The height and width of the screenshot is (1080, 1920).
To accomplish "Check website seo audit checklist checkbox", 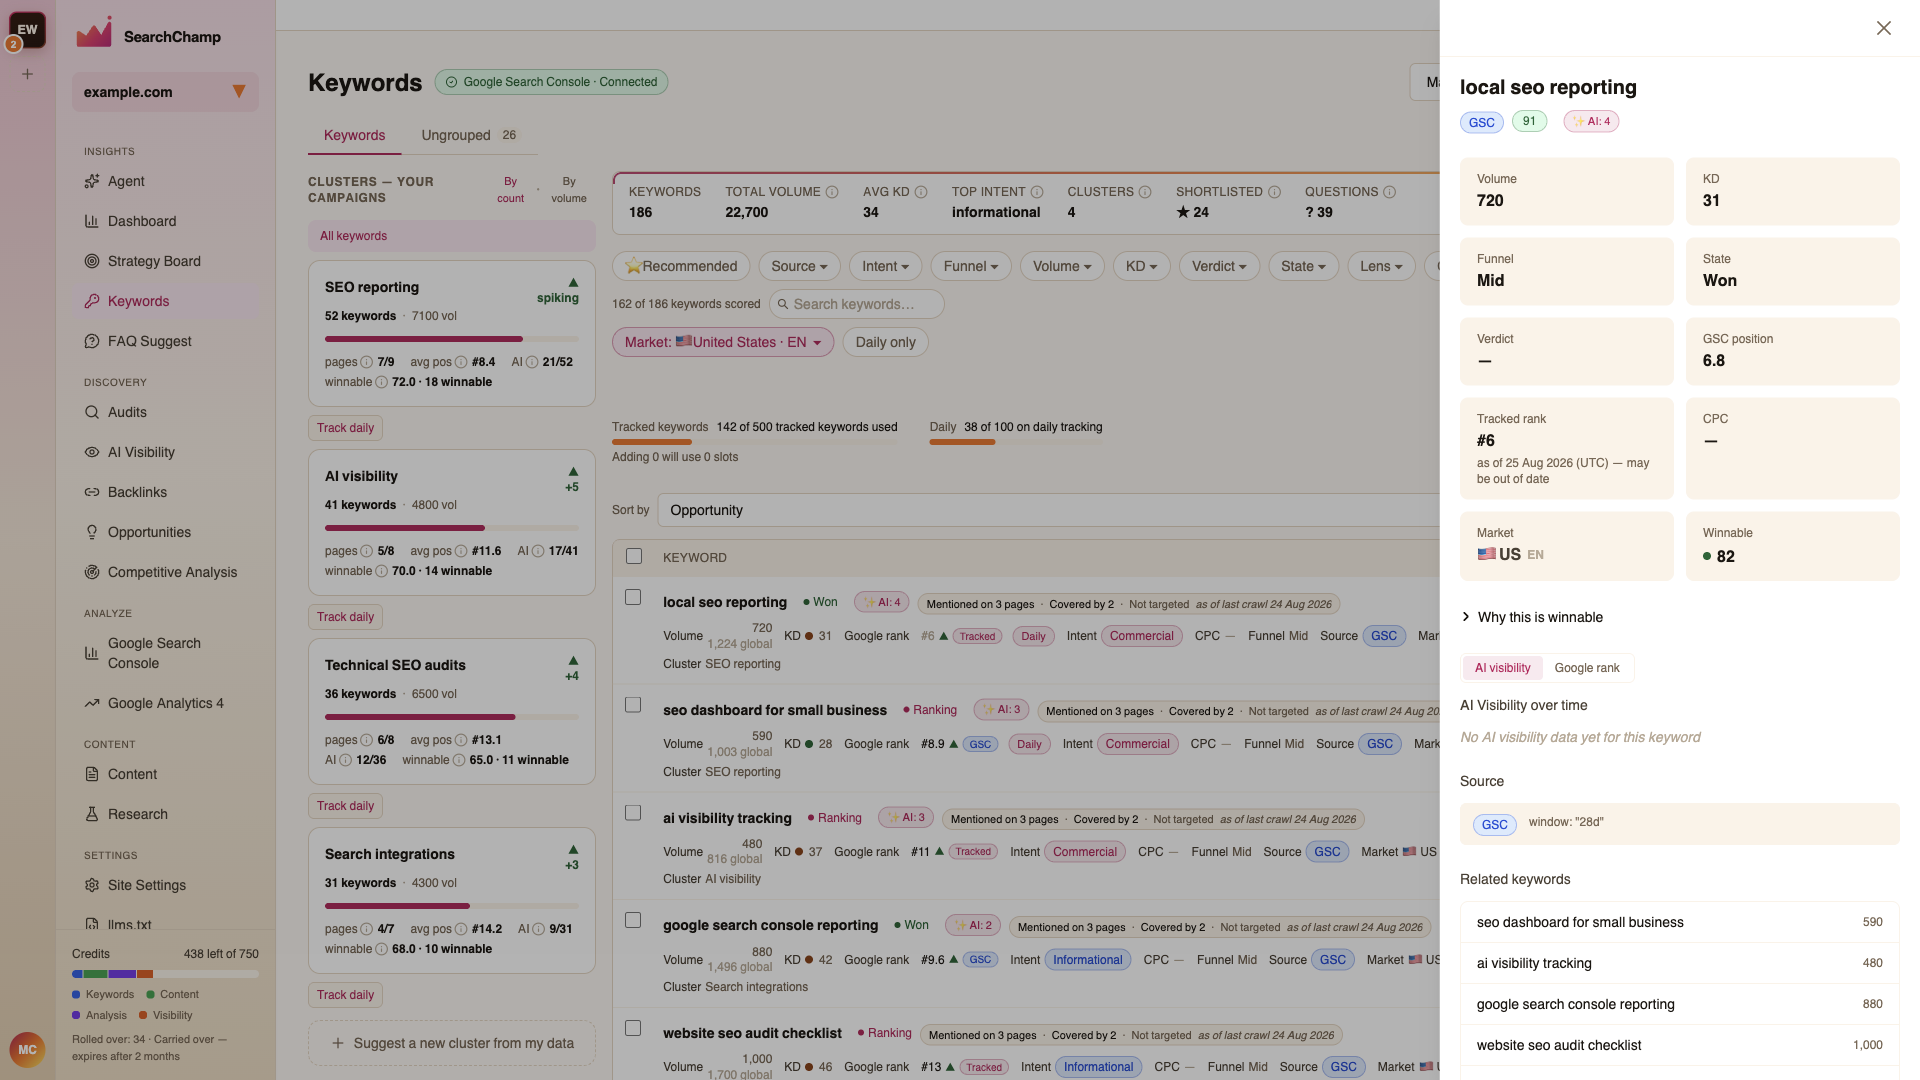I will pyautogui.click(x=633, y=1028).
